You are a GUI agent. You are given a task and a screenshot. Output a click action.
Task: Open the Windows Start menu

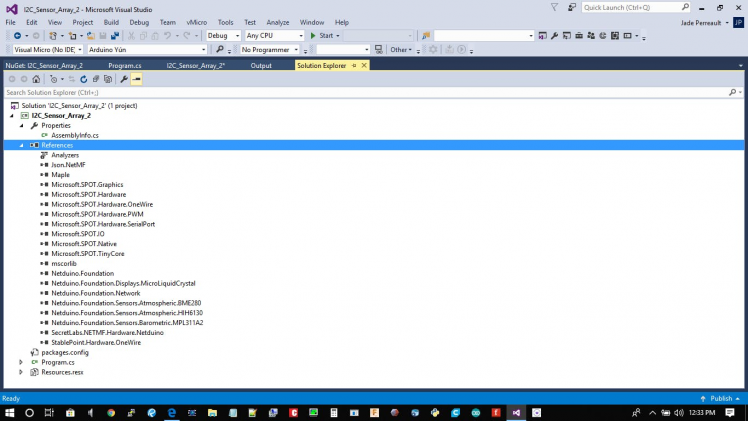[10, 413]
